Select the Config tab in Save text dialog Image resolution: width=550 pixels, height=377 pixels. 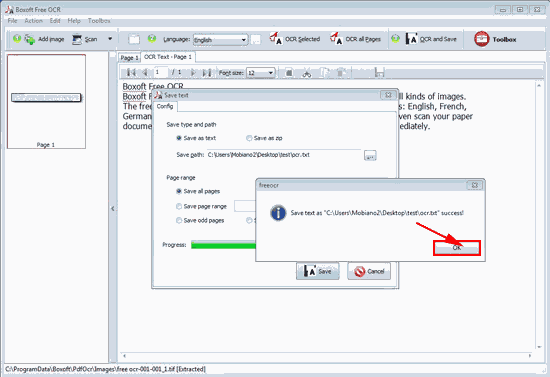[x=165, y=106]
